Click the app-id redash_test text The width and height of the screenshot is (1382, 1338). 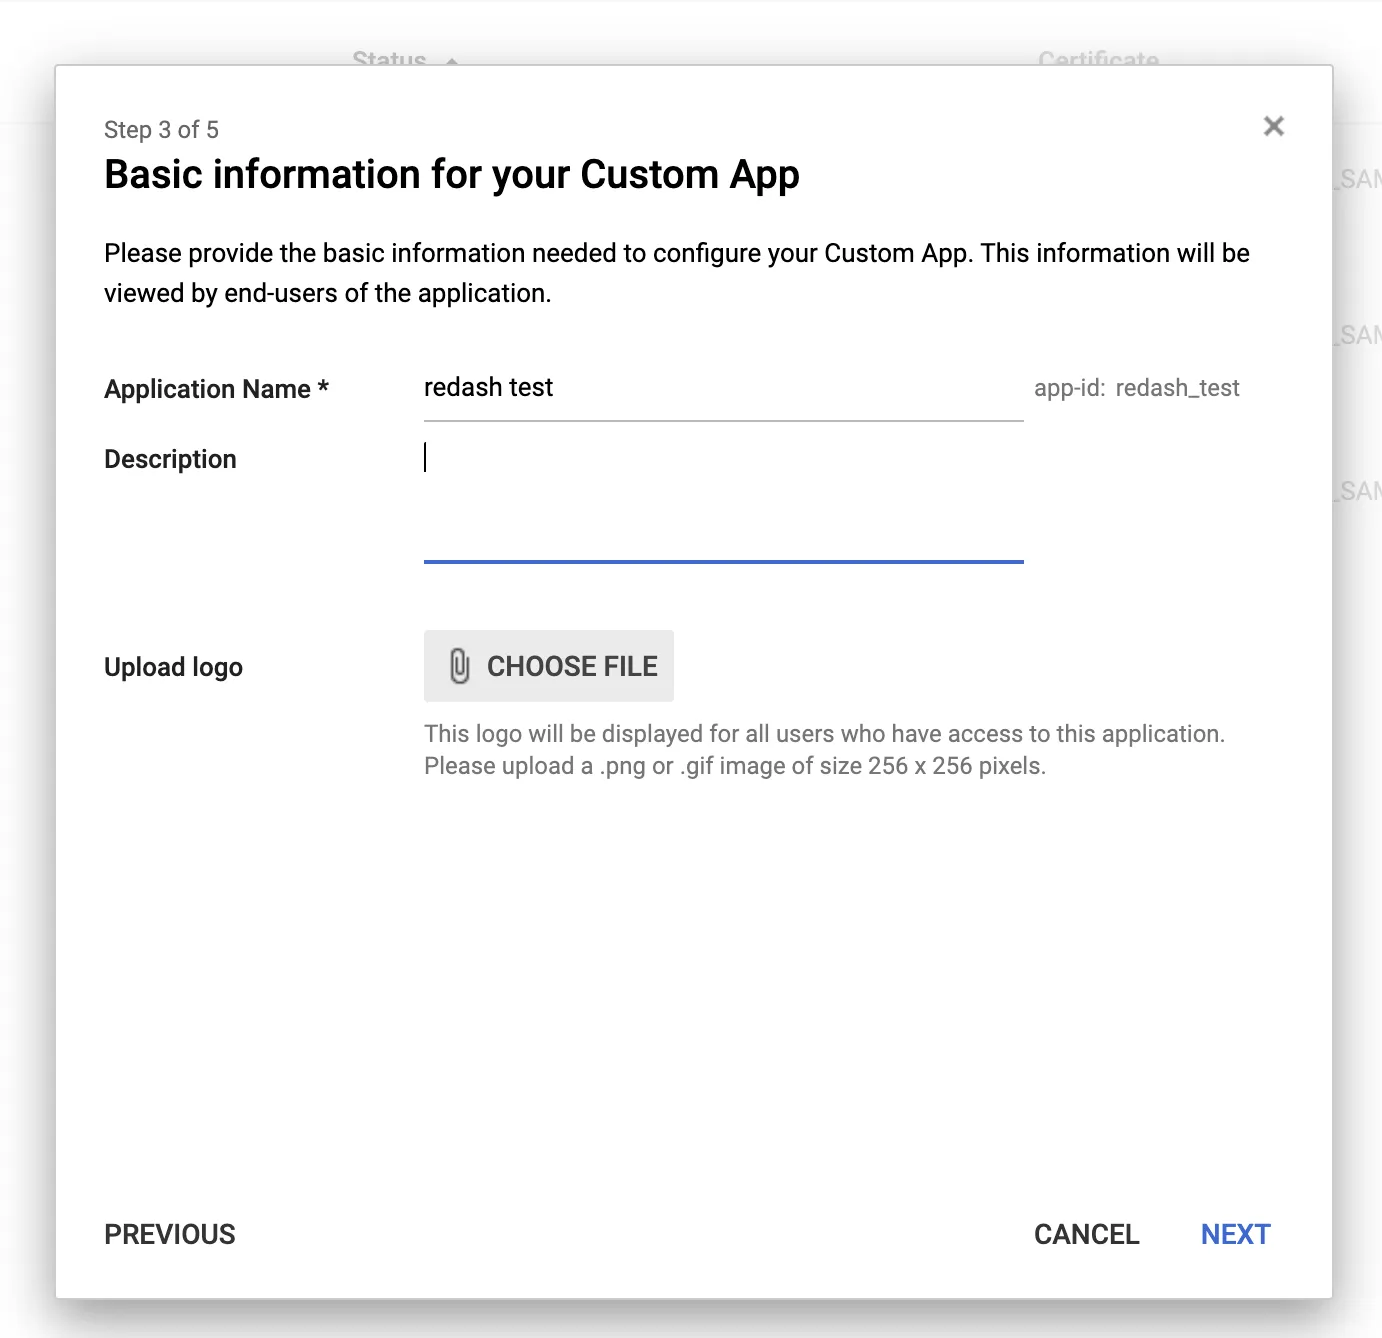pyautogui.click(x=1136, y=388)
